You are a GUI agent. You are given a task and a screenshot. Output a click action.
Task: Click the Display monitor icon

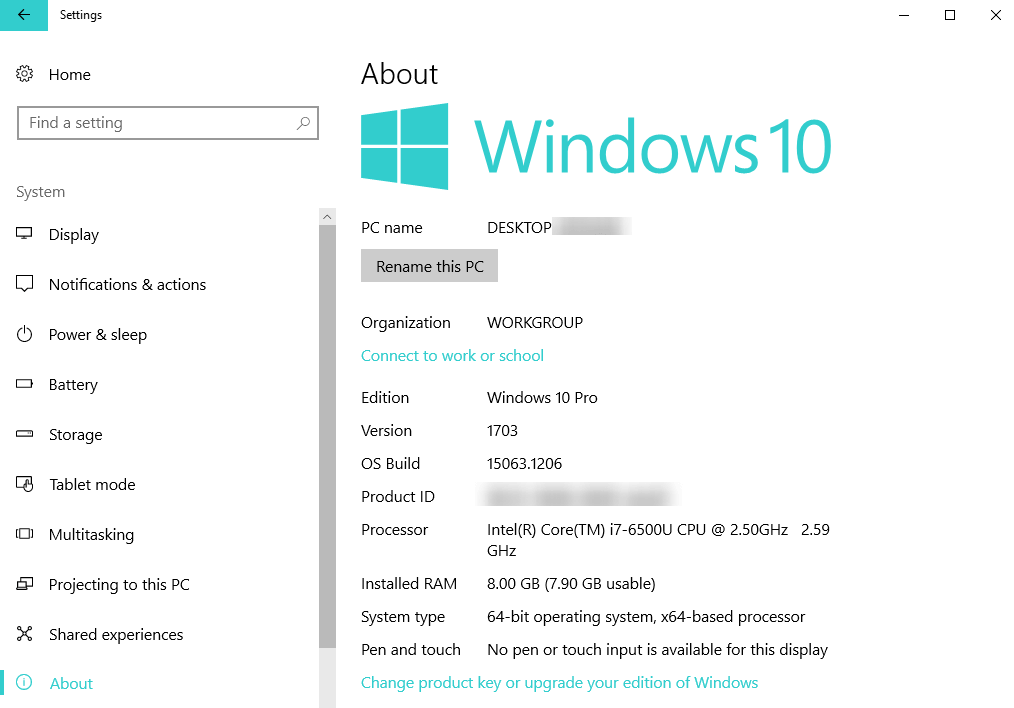click(24, 234)
